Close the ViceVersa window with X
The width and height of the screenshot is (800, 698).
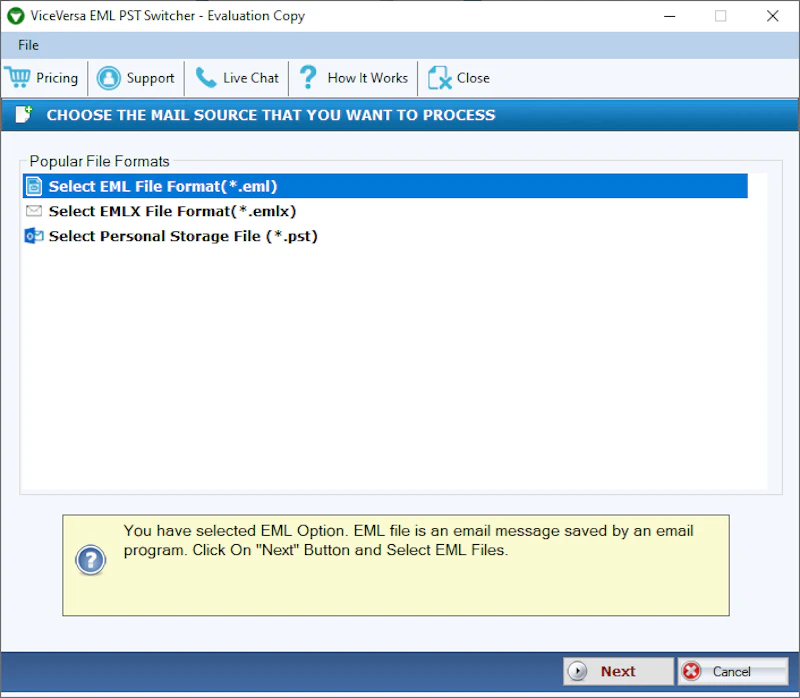point(772,16)
